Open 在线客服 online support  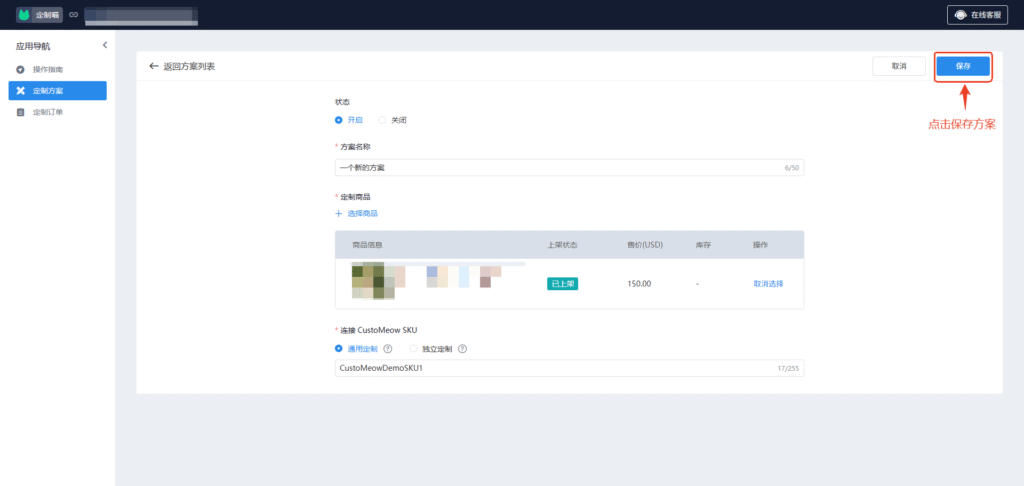[x=977, y=15]
